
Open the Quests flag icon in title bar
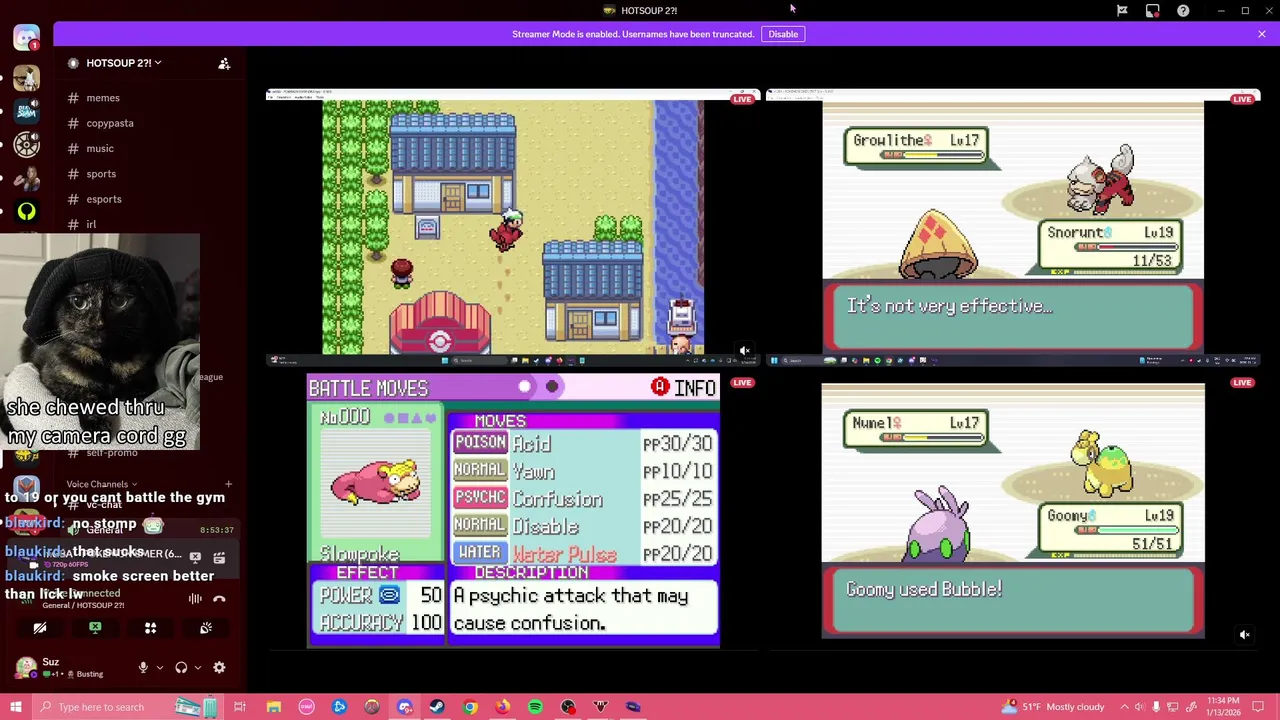[x=1122, y=10]
